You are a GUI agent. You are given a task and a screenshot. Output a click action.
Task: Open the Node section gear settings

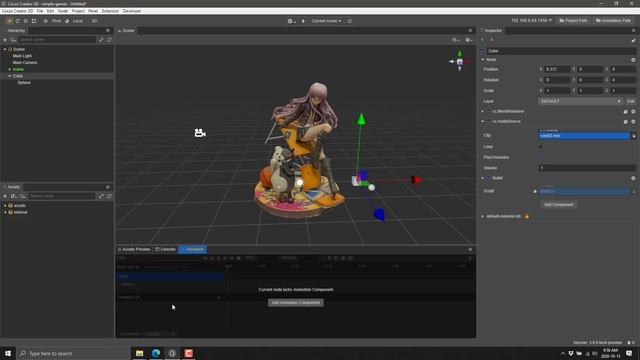(633, 60)
